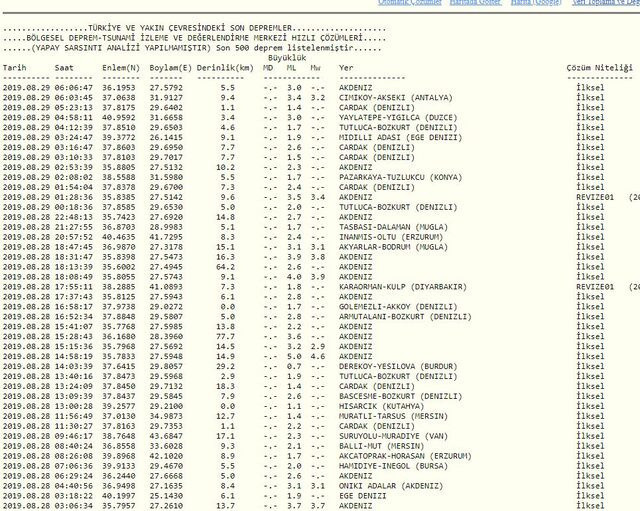Viewport: 640px width, 511px height.
Task: Click the Boylam(E) column header
Action: (x=170, y=68)
